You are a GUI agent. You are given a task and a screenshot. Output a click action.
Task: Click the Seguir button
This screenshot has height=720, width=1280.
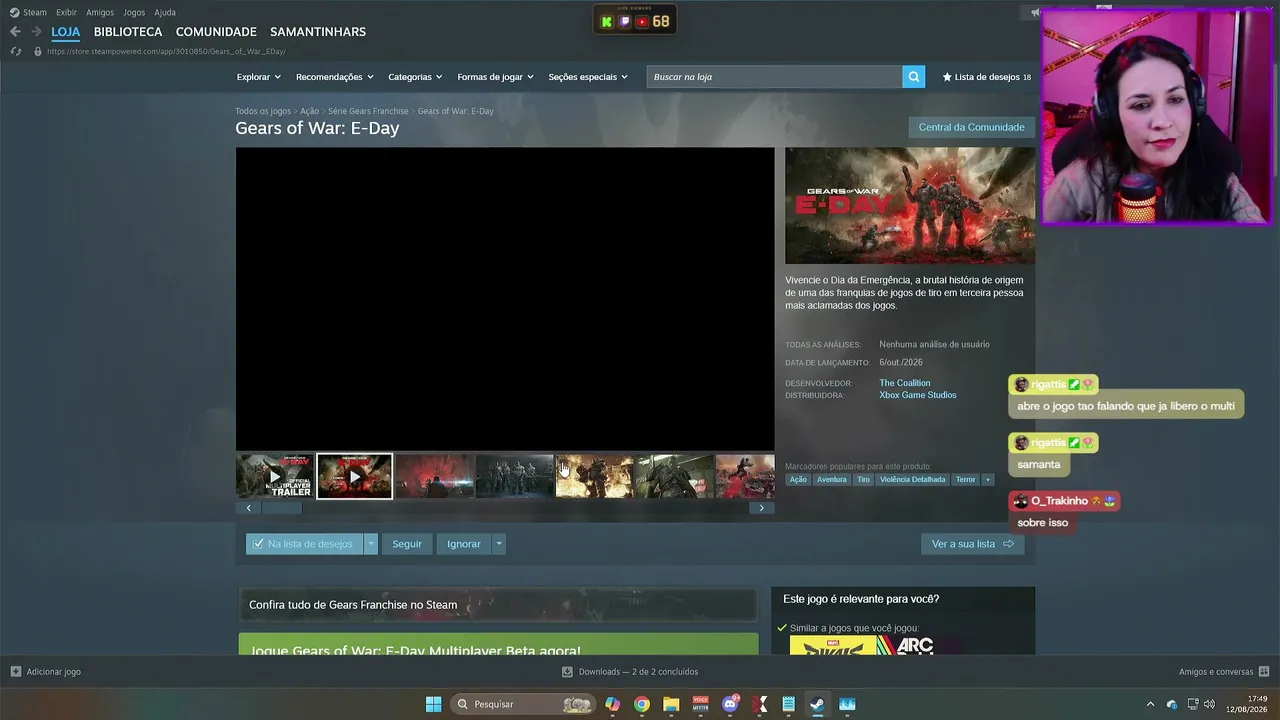pyautogui.click(x=407, y=544)
